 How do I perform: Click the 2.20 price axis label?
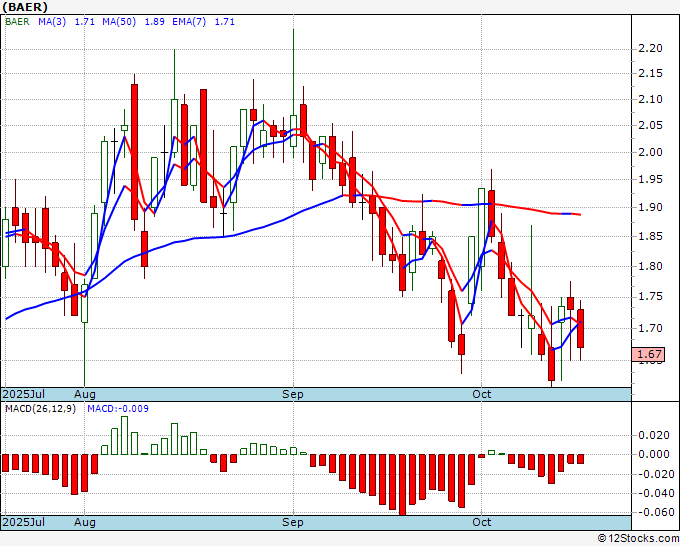(651, 48)
